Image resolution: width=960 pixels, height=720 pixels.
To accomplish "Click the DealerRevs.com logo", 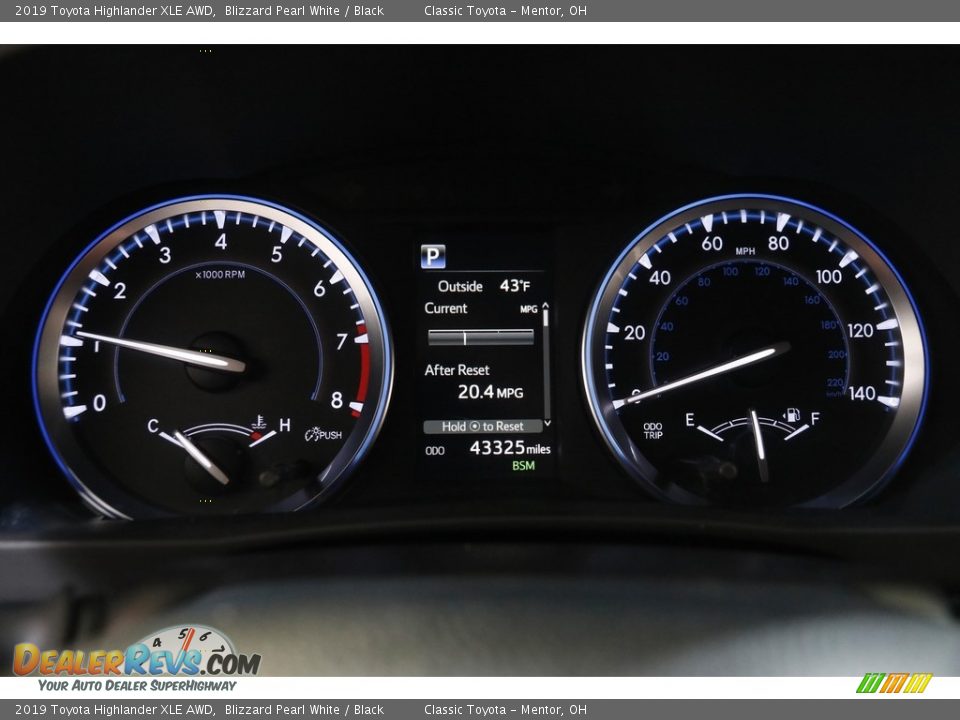I will (136, 659).
